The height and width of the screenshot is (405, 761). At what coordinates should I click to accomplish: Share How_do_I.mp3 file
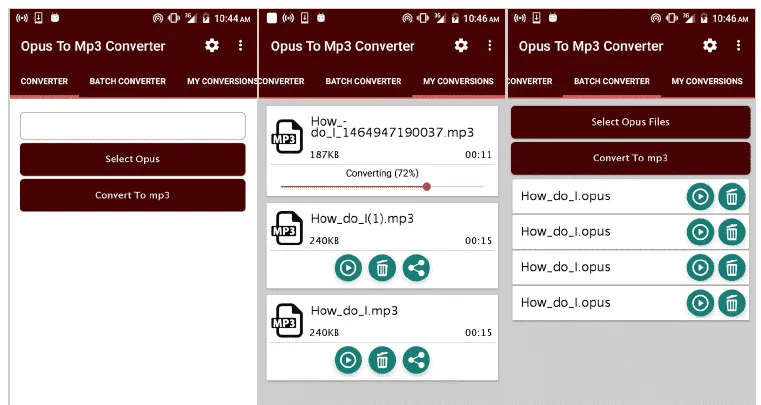click(416, 360)
